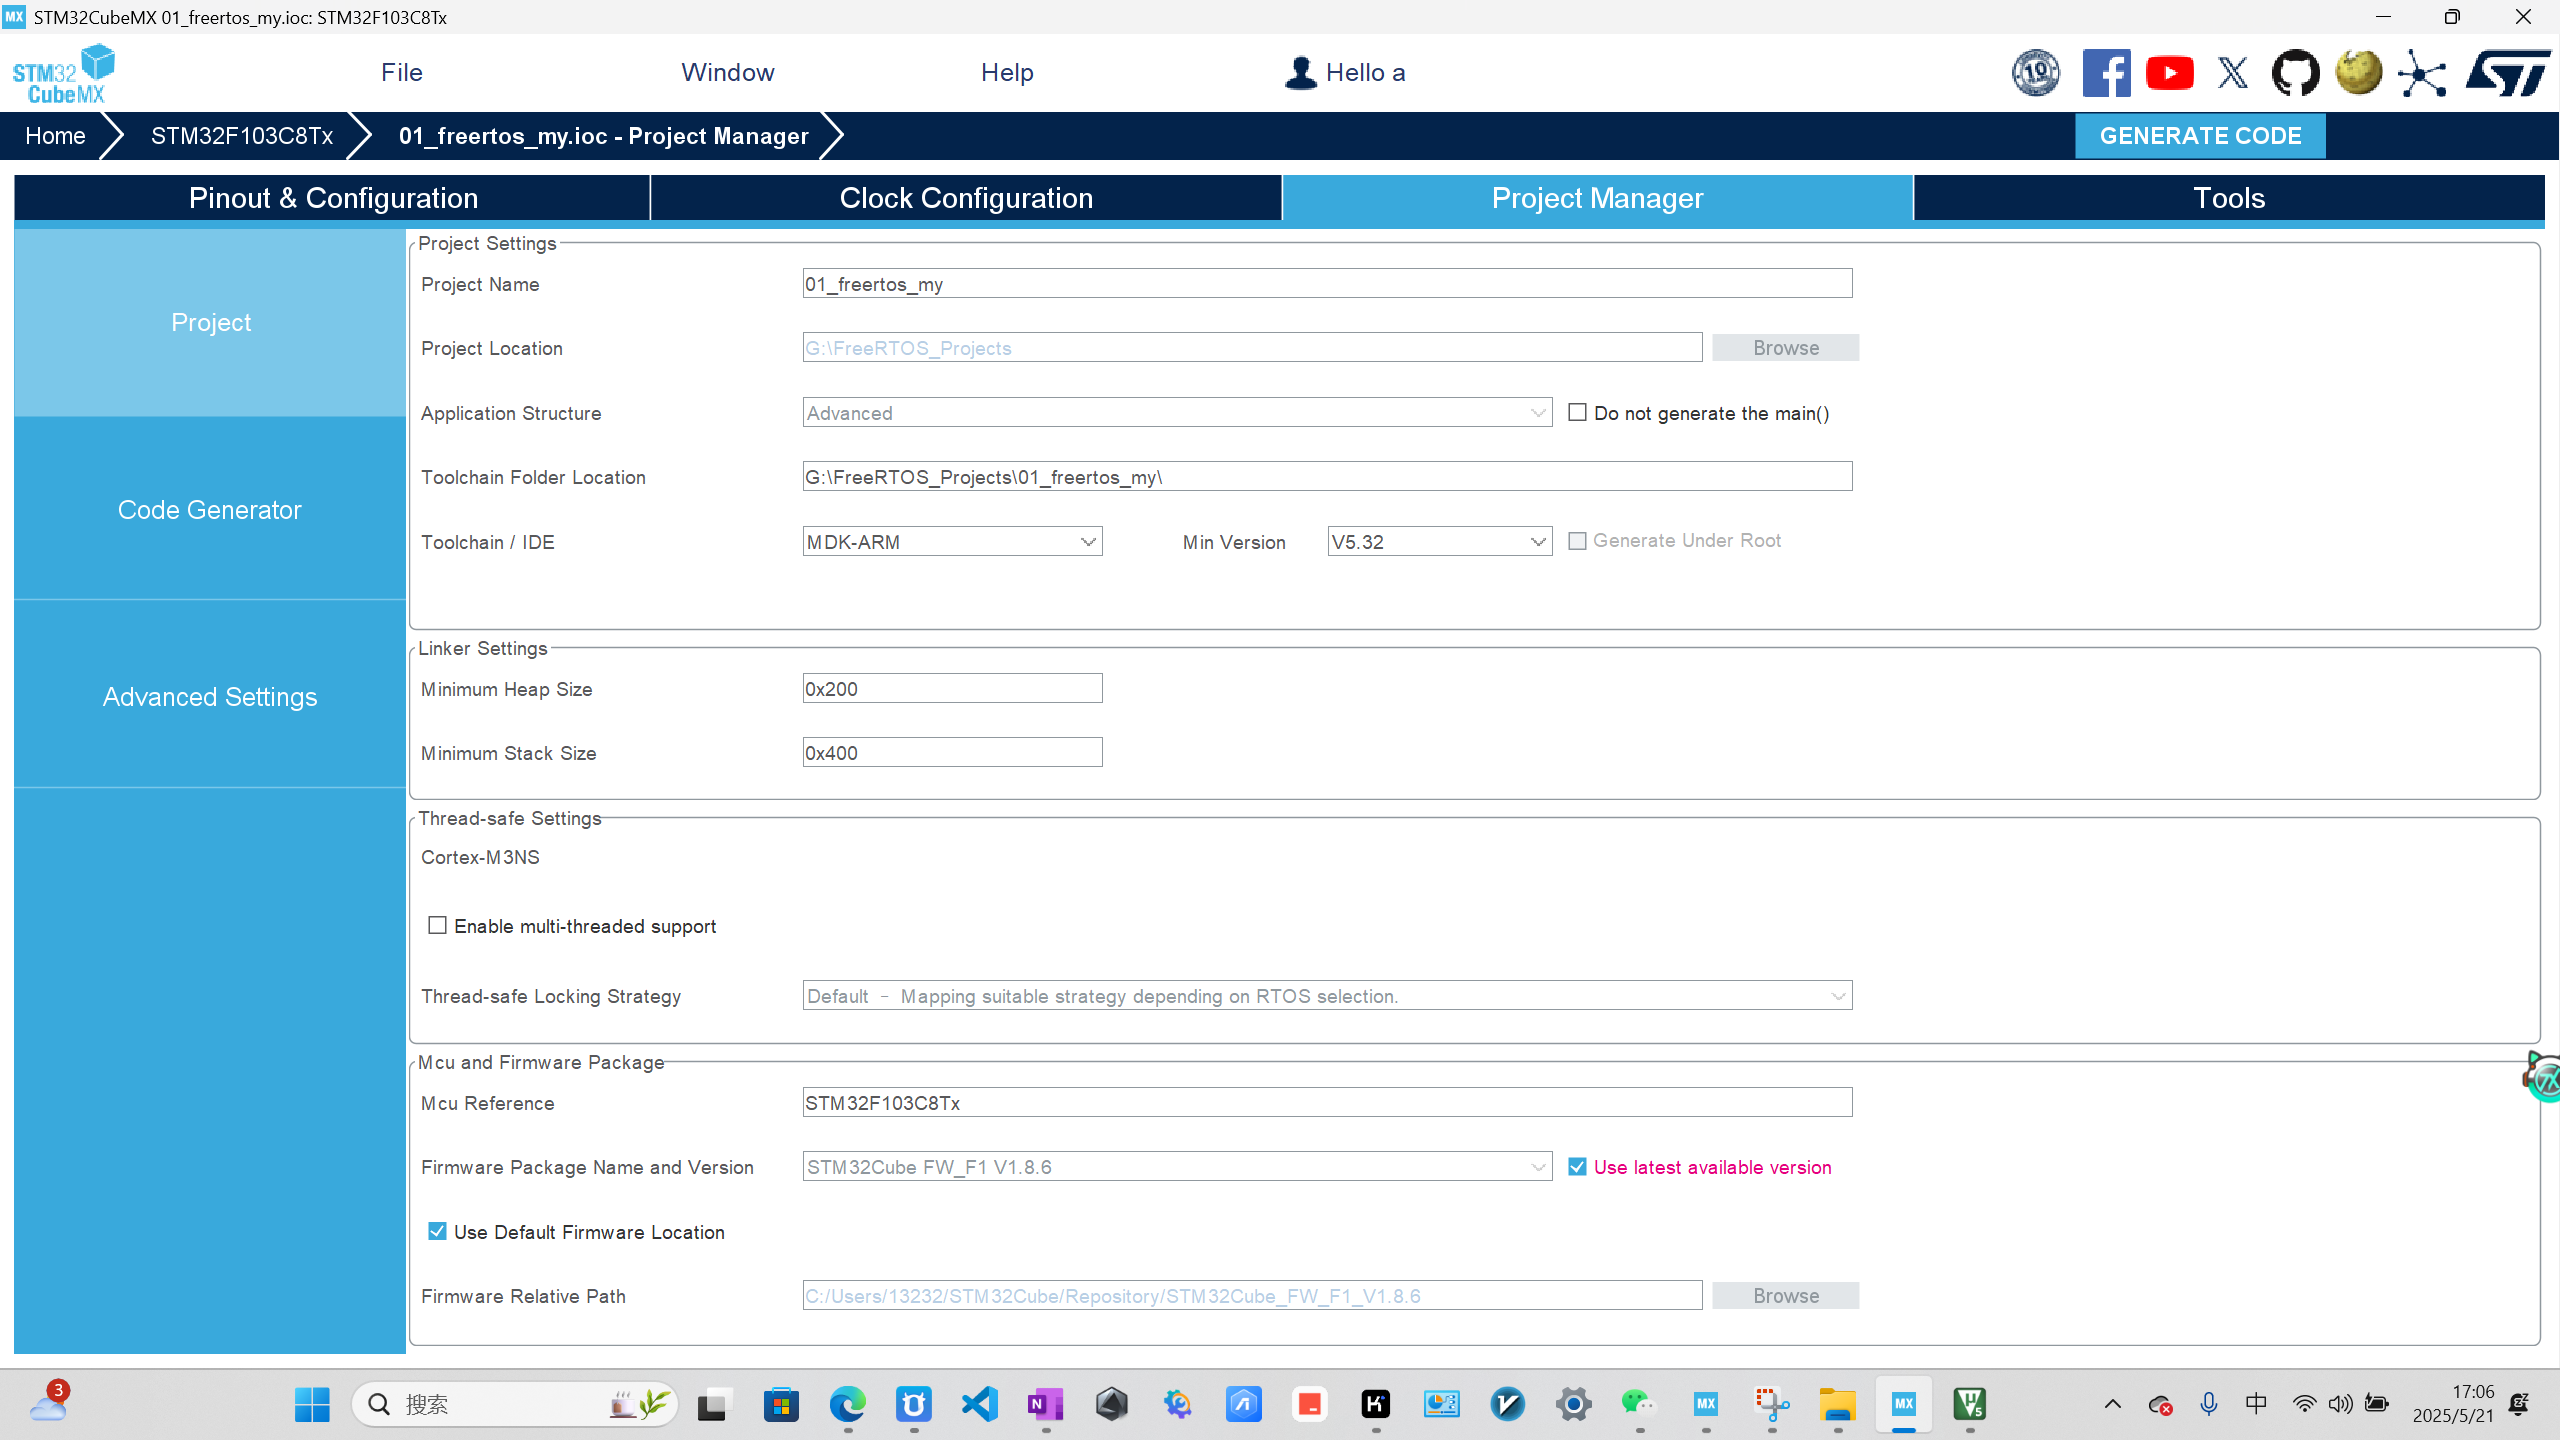Open the X (Twitter) icon link
2560x1440 pixels.
click(x=2232, y=73)
